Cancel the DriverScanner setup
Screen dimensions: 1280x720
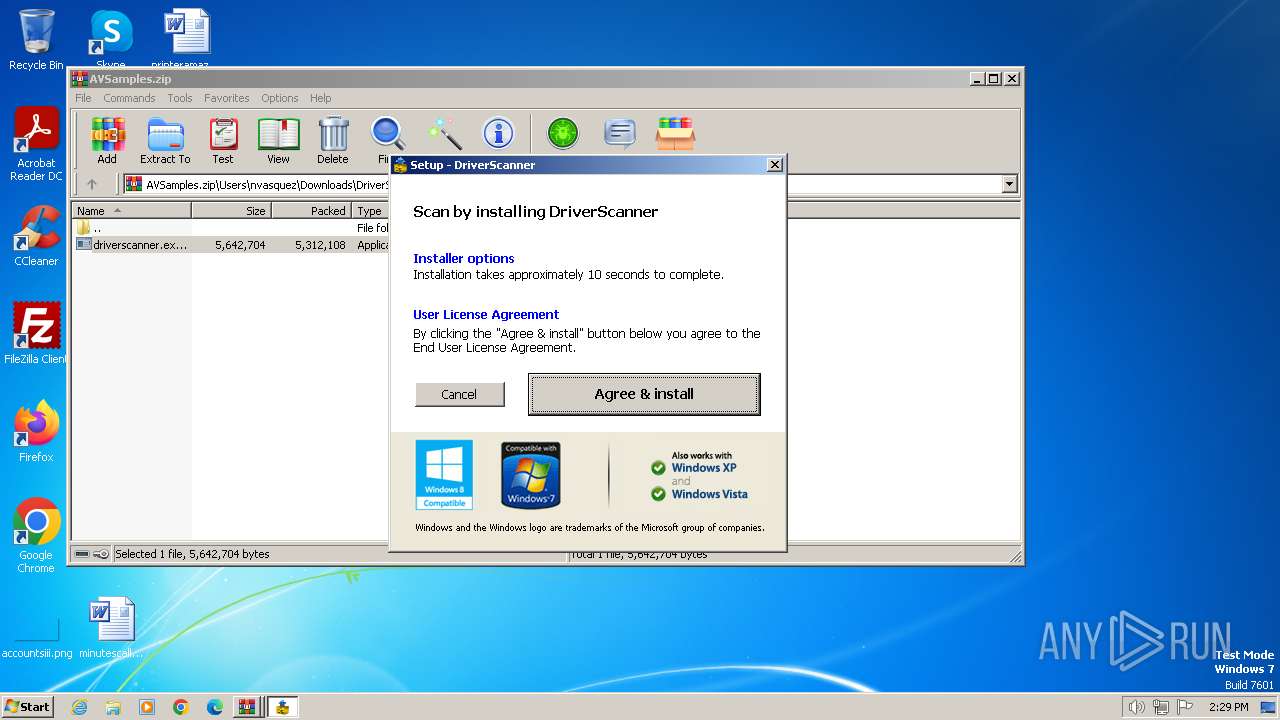[x=459, y=394]
